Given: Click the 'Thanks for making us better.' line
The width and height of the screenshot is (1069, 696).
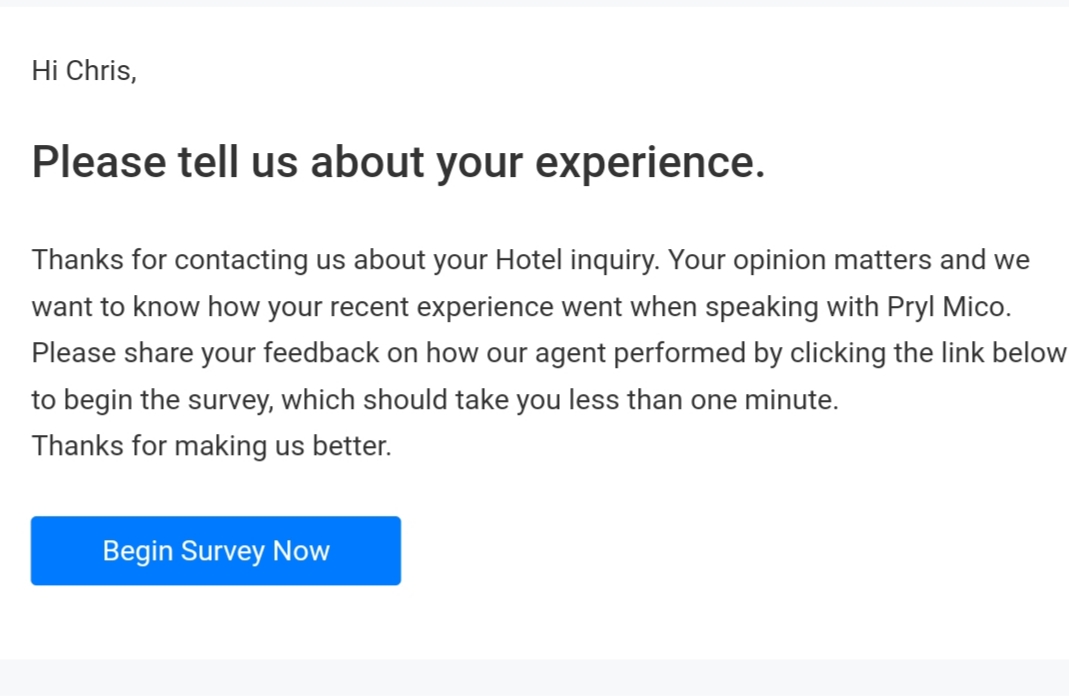Looking at the screenshot, I should point(211,446).
